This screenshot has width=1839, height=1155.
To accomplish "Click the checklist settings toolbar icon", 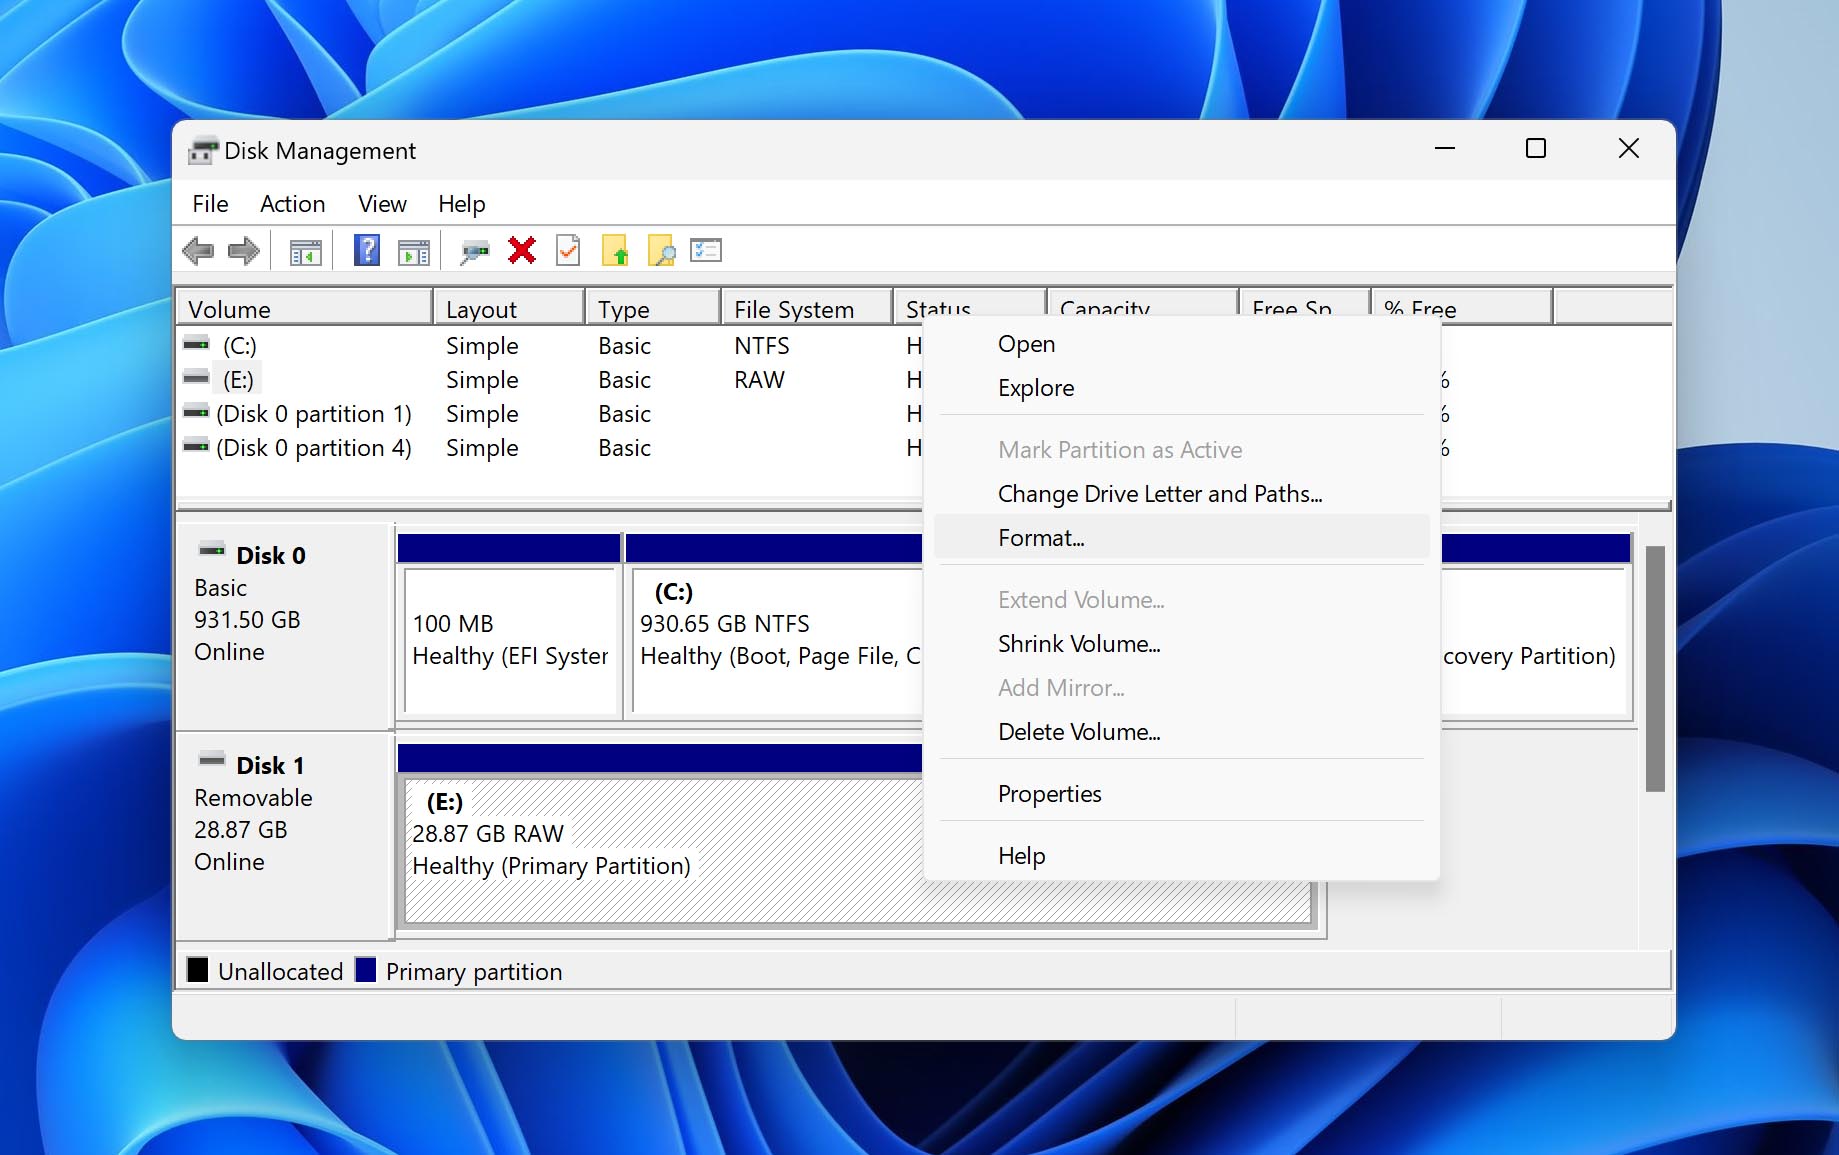I will pyautogui.click(x=706, y=250).
